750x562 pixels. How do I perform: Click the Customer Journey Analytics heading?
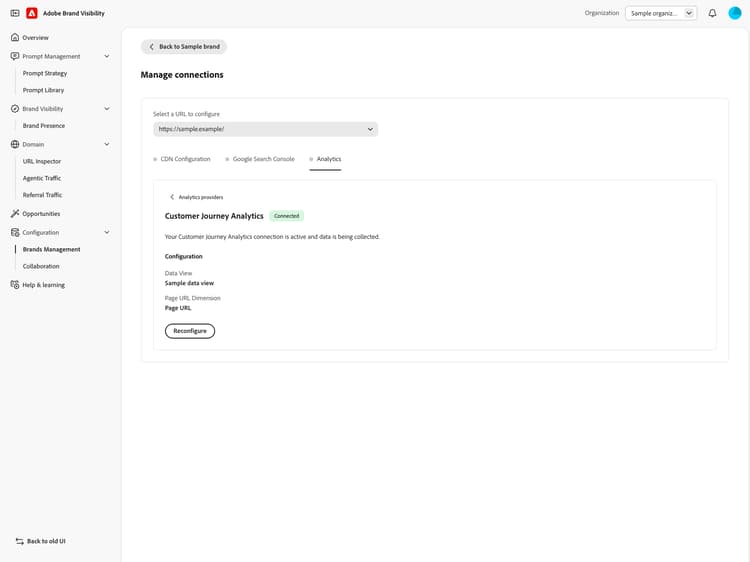pyautogui.click(x=214, y=216)
